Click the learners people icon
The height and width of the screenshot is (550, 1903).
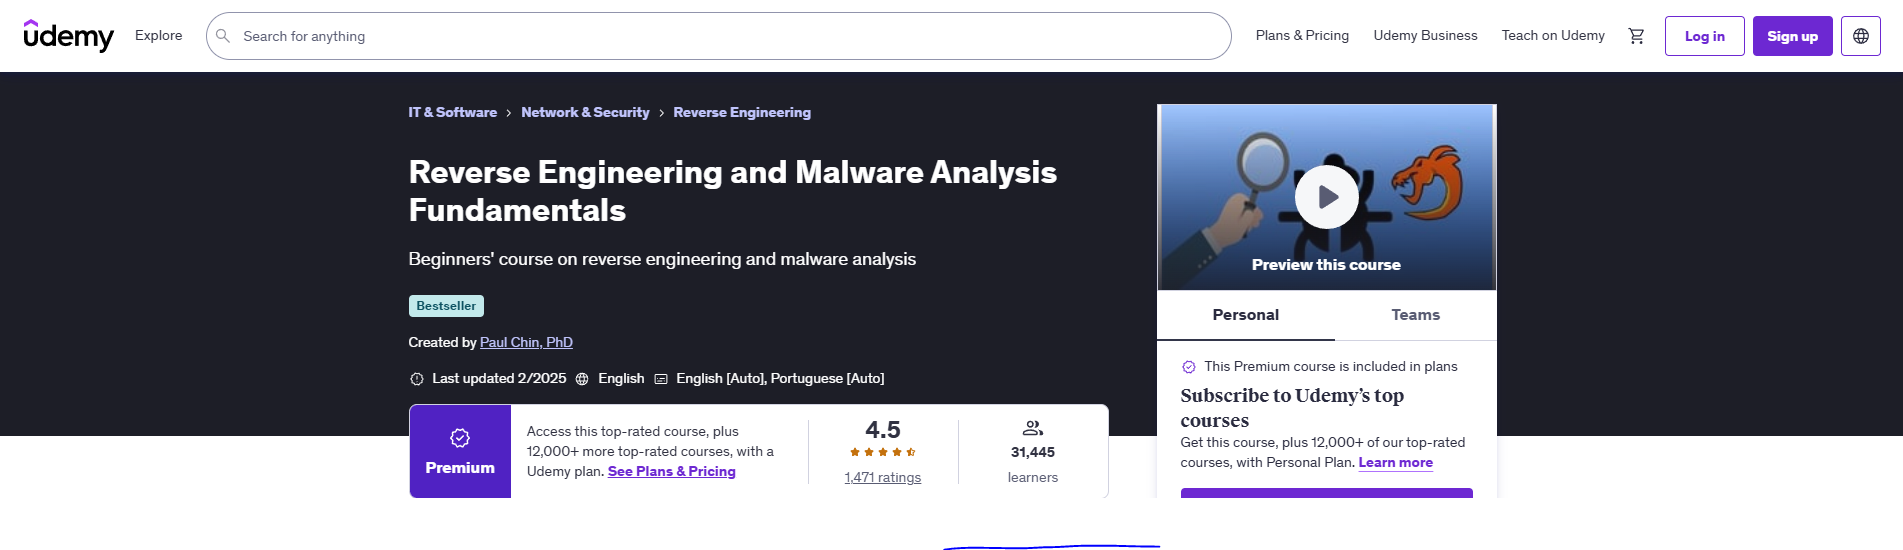click(1033, 428)
